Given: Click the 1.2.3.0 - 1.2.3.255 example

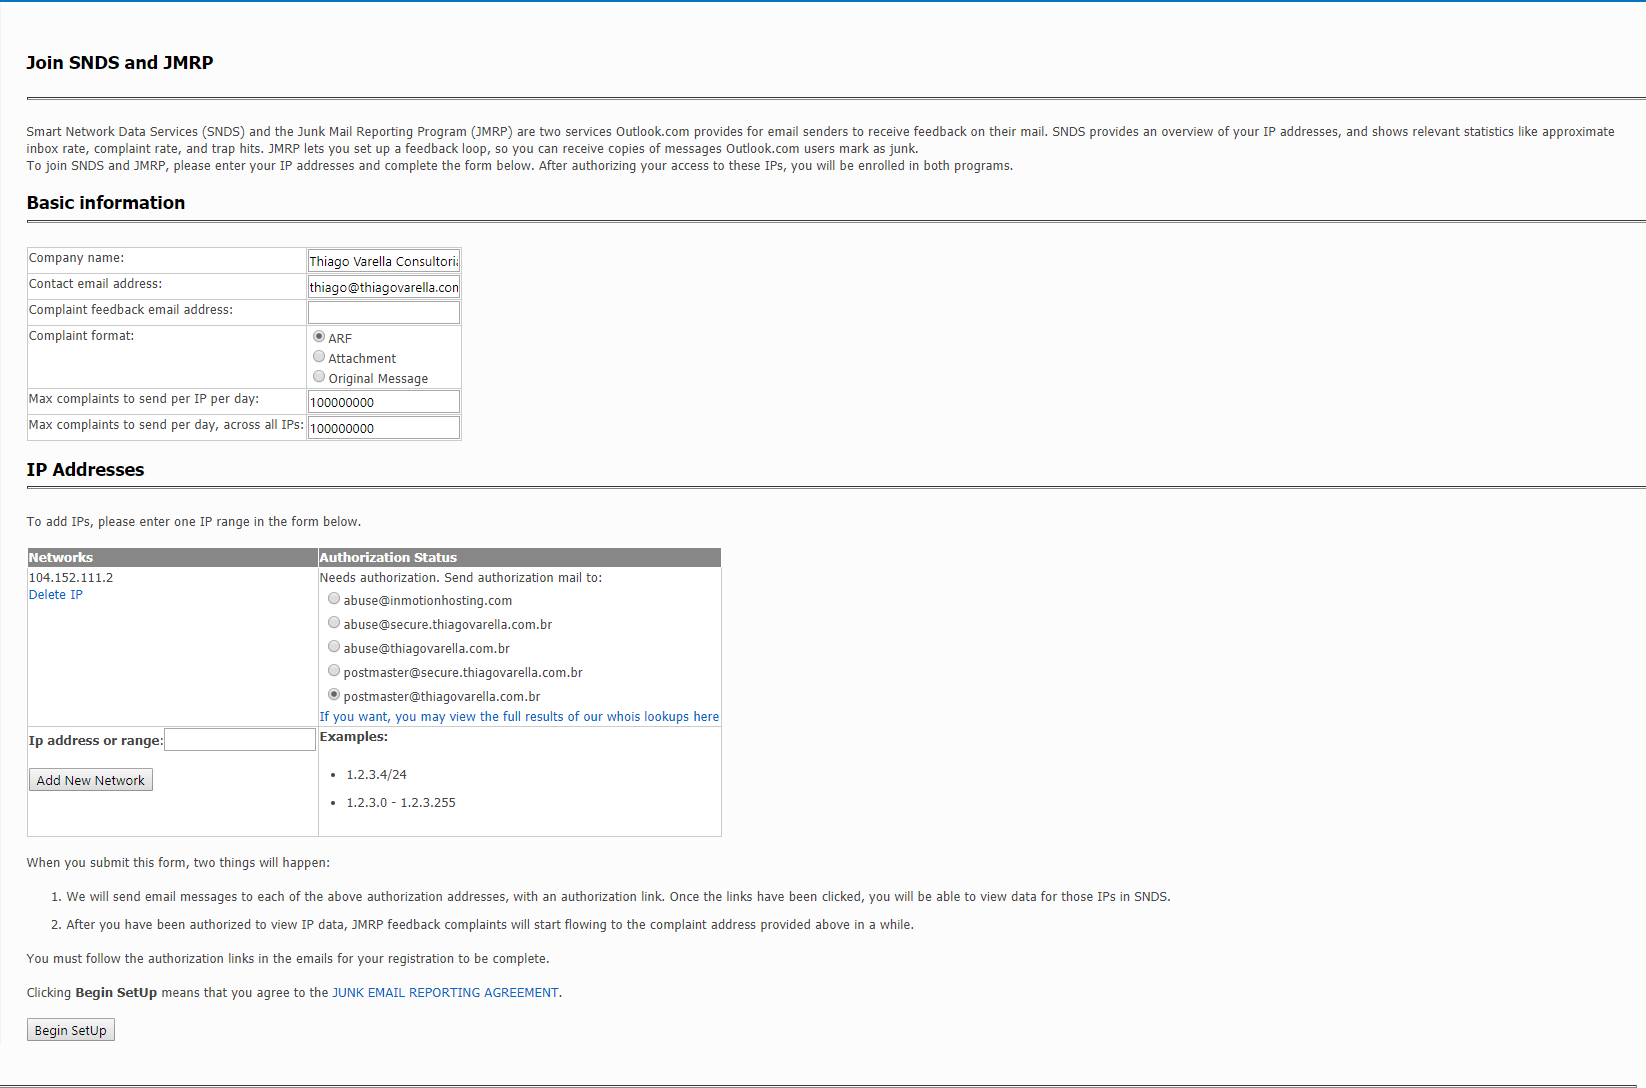Looking at the screenshot, I should [401, 803].
